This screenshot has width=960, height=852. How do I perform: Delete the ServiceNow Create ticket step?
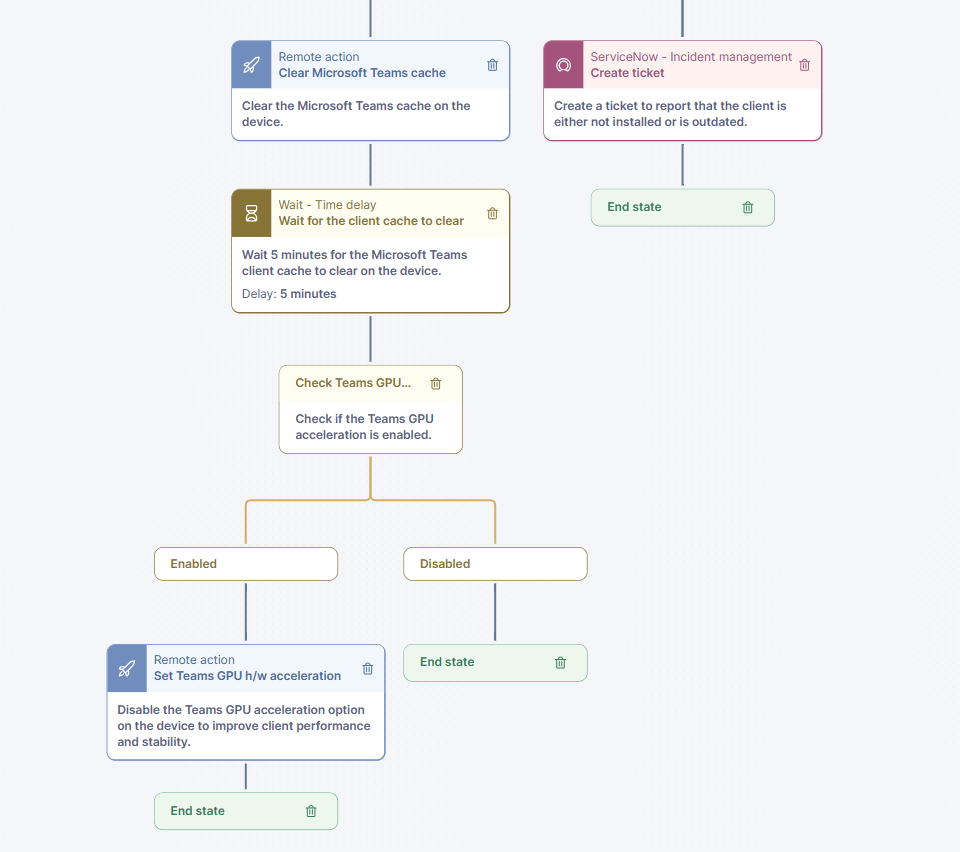[x=804, y=65]
